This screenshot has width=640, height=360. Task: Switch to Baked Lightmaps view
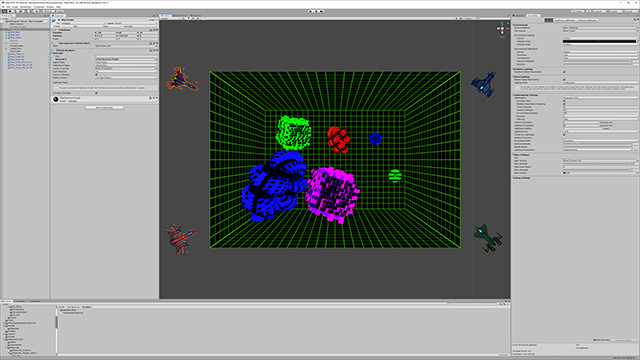[587, 20]
